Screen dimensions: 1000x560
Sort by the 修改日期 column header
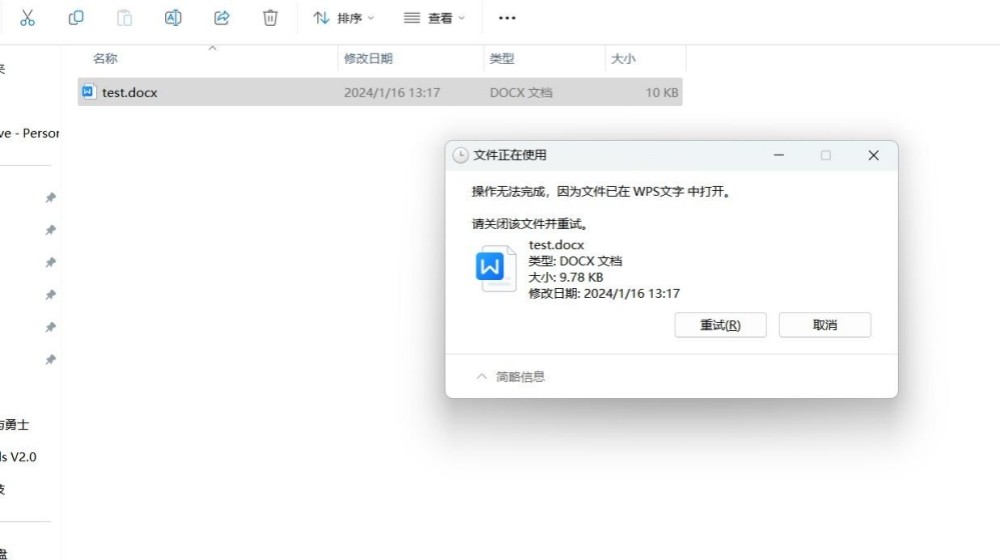click(368, 59)
